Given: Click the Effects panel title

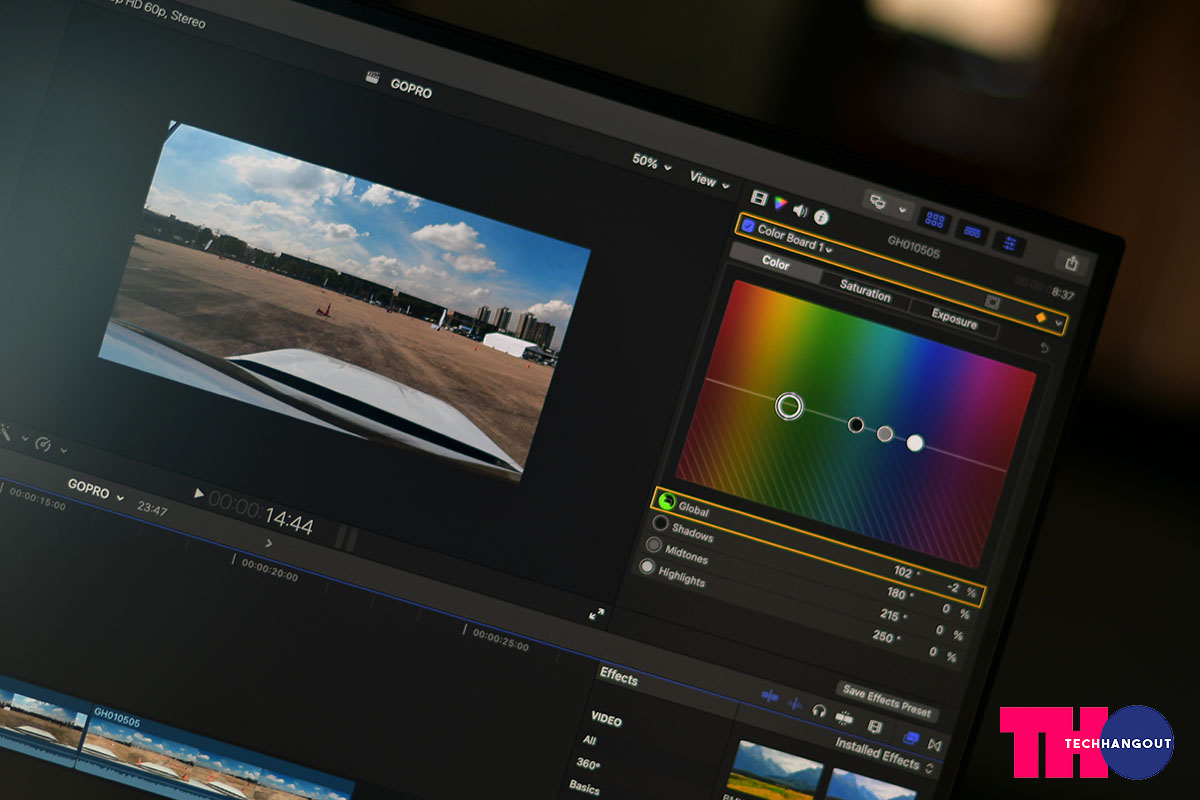Looking at the screenshot, I should tap(619, 676).
